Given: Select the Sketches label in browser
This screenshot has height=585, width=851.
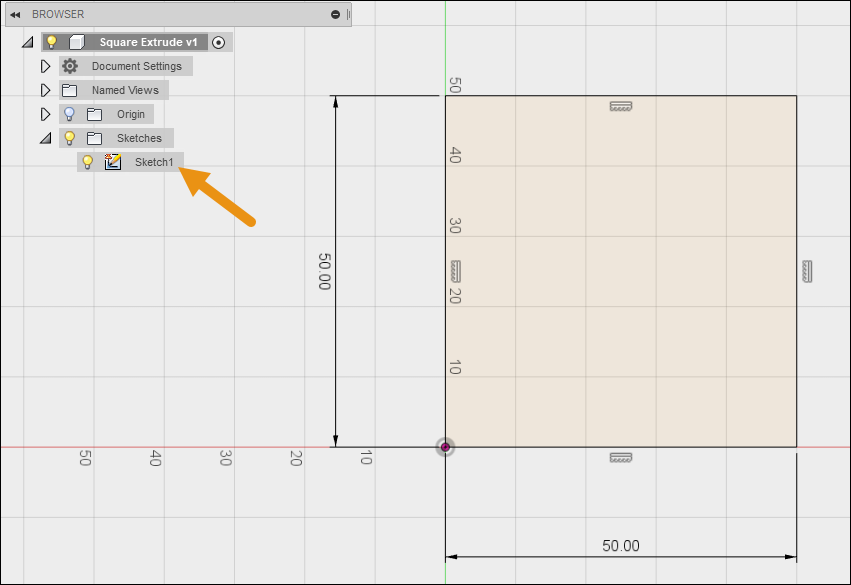Looking at the screenshot, I should (x=139, y=138).
